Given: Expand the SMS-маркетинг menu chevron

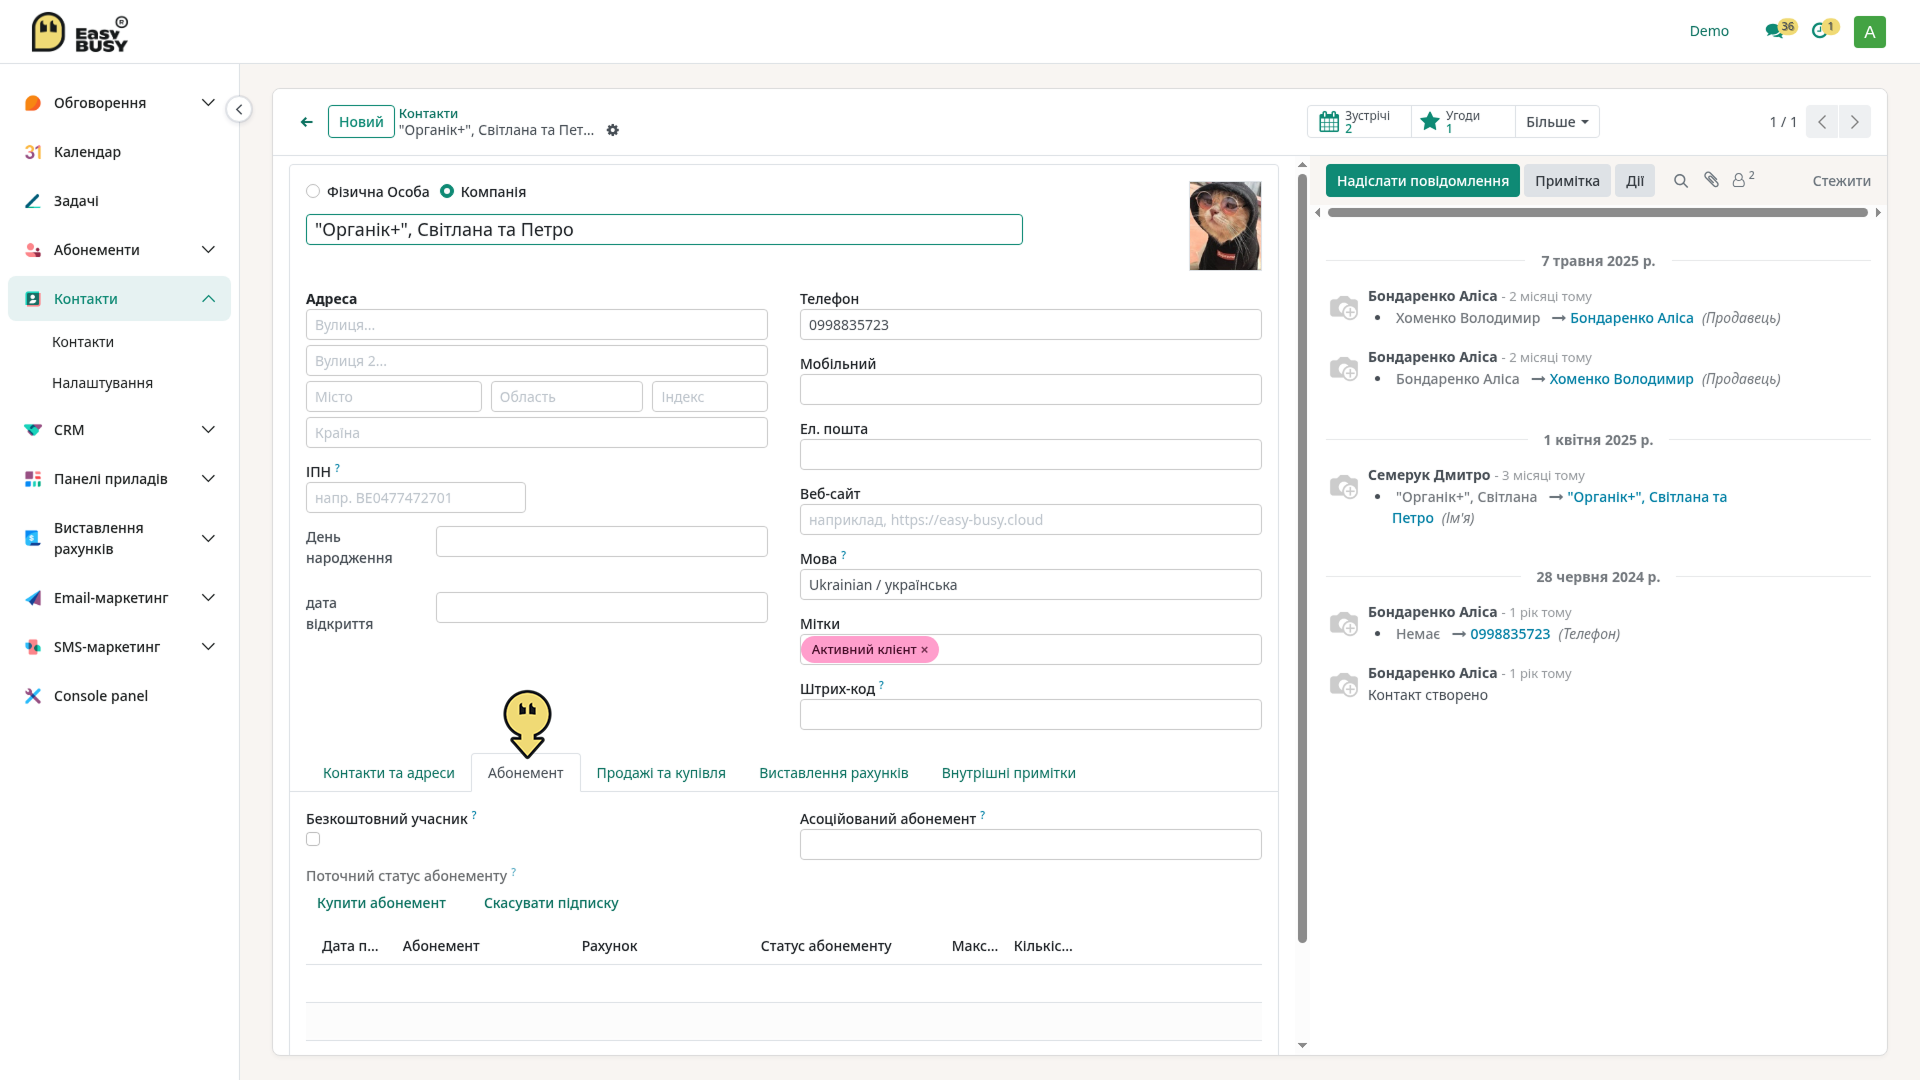Looking at the screenshot, I should click(x=208, y=647).
